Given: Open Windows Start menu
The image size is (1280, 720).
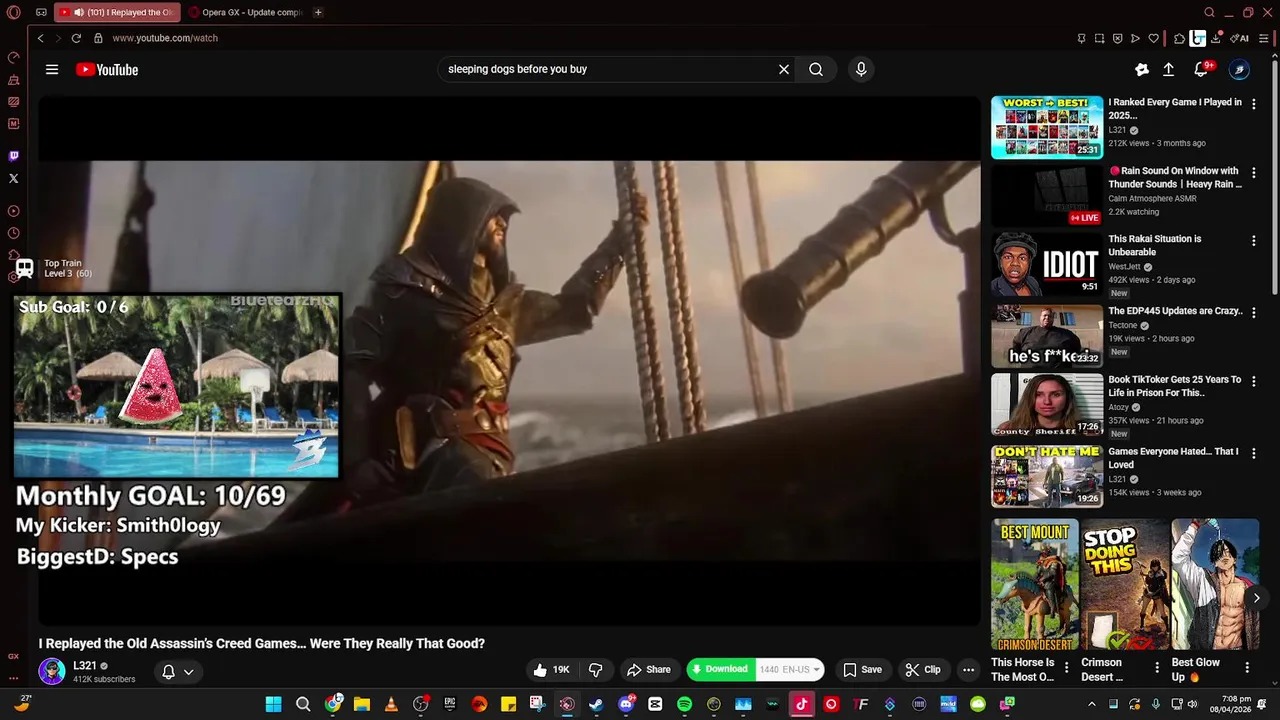Looking at the screenshot, I should [273, 705].
